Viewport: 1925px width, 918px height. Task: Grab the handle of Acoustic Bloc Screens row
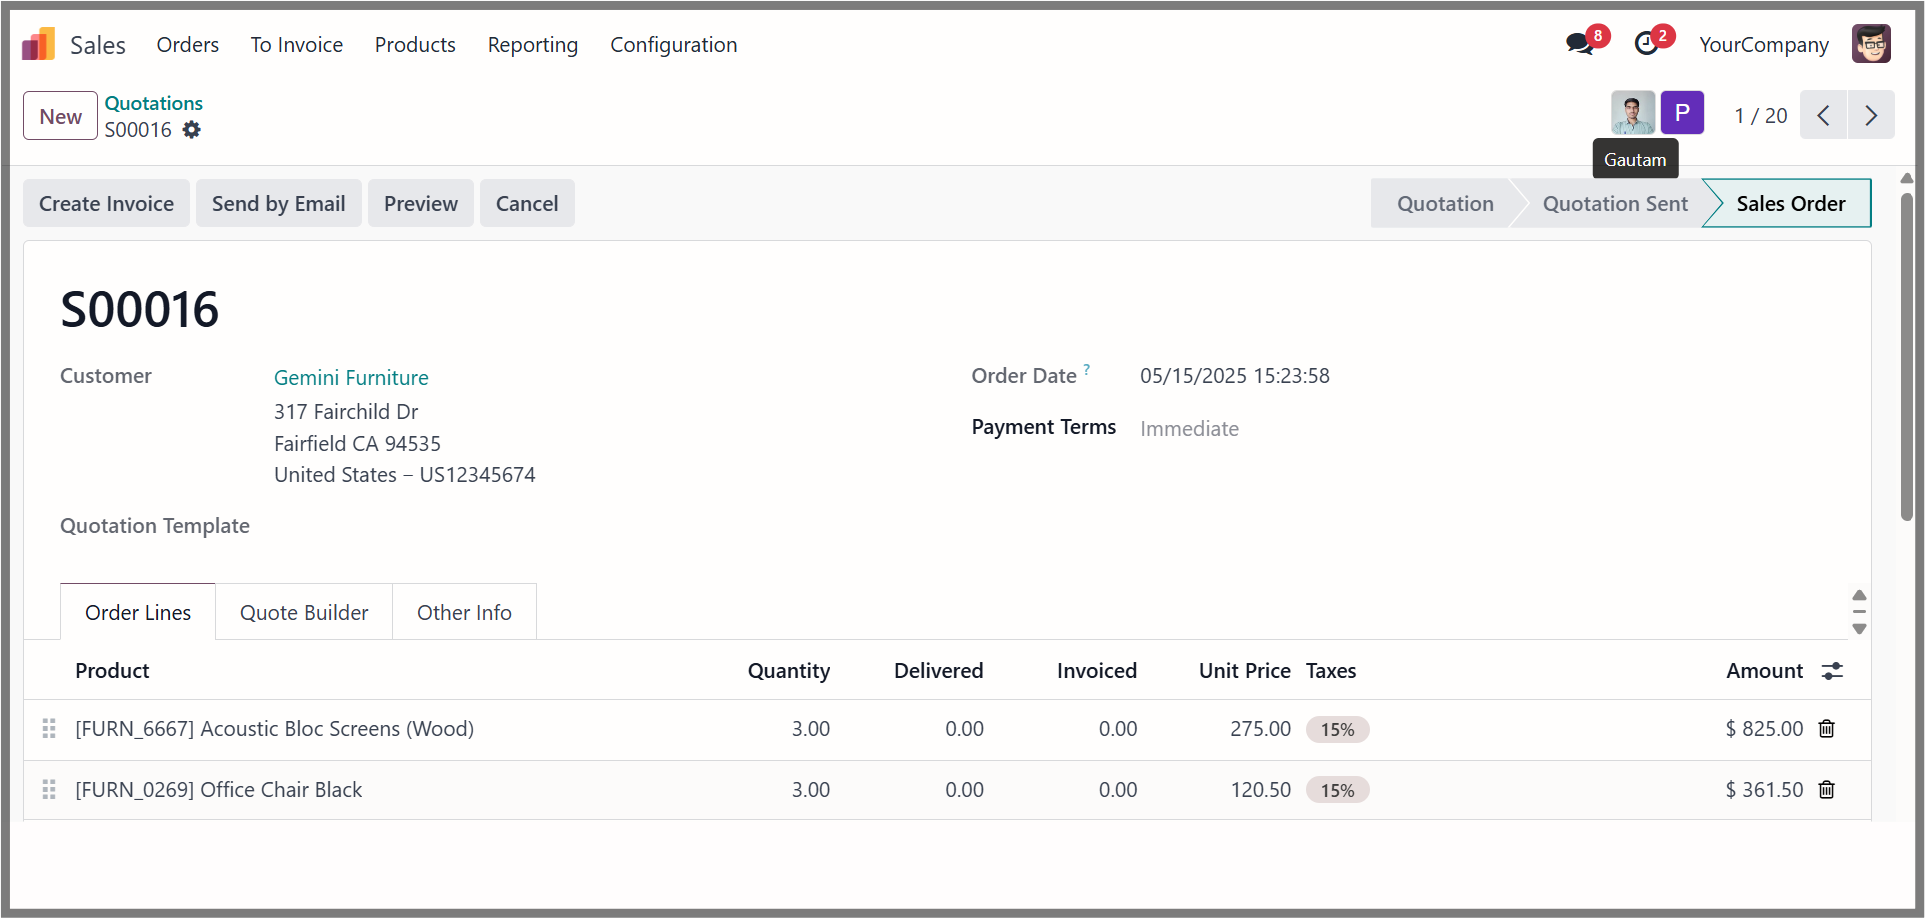coord(49,729)
